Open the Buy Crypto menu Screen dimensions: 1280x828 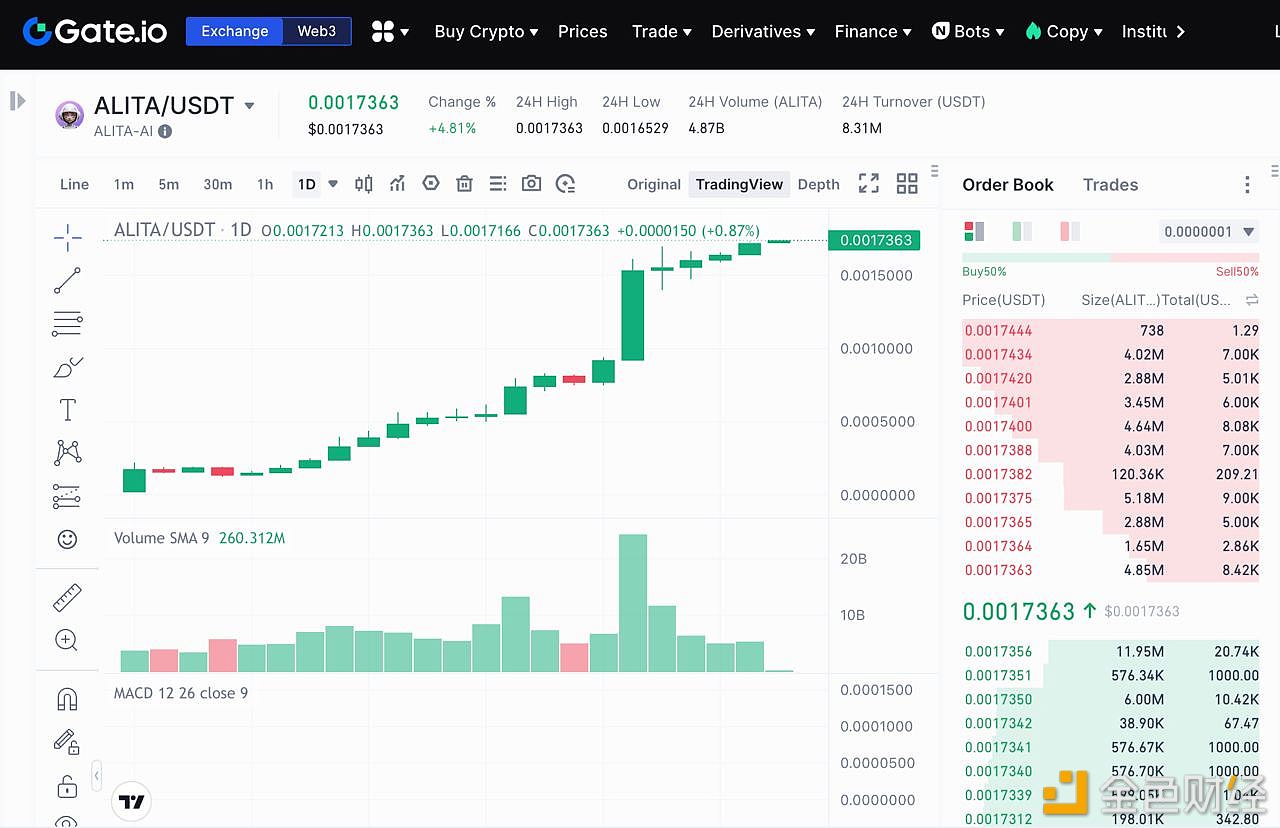[x=486, y=31]
